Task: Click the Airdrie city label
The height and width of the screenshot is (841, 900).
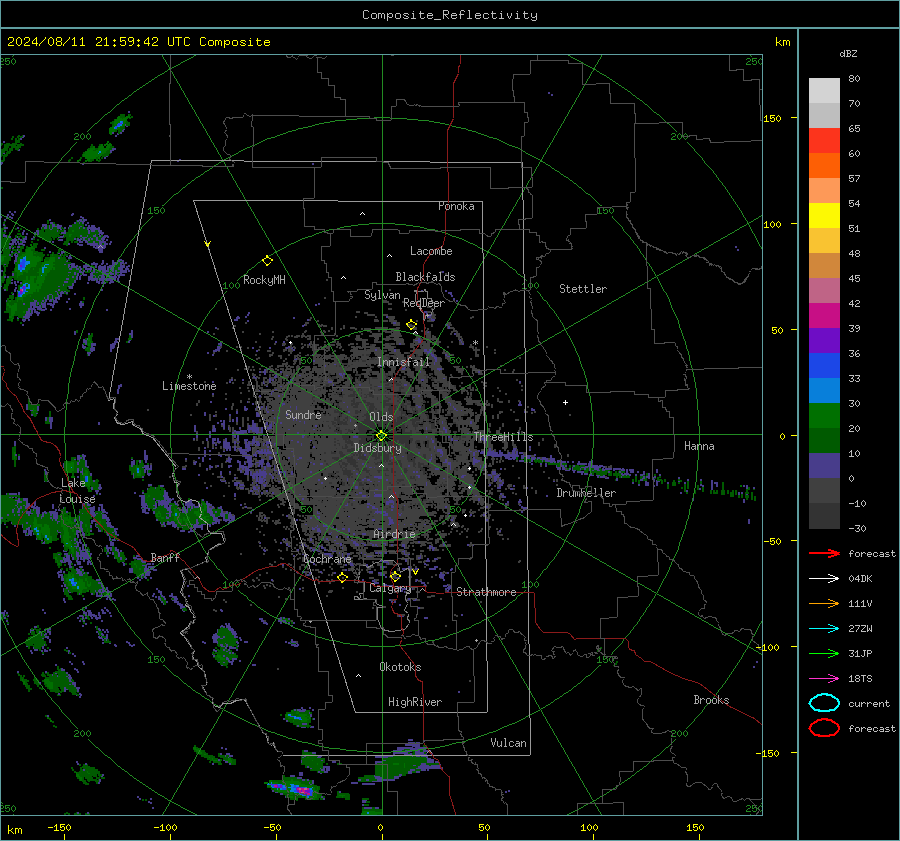Action: pos(394,534)
